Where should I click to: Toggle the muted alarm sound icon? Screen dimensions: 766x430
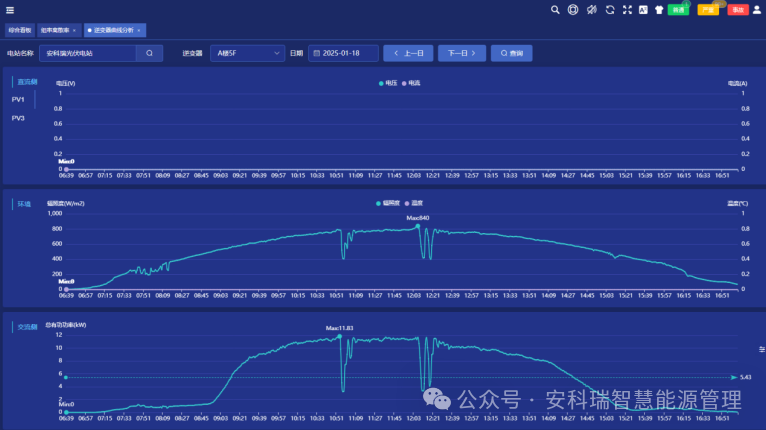click(592, 10)
